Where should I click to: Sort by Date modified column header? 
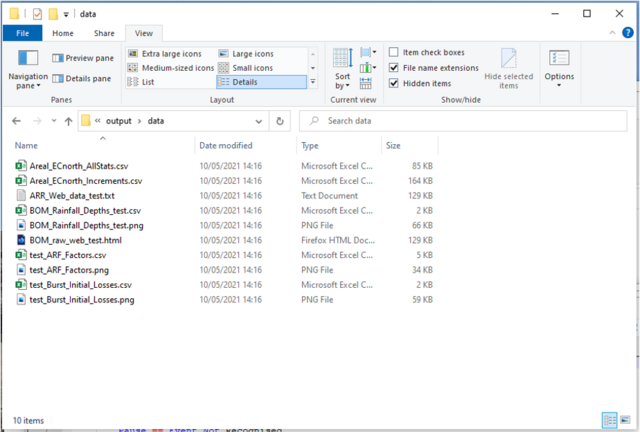click(x=226, y=146)
